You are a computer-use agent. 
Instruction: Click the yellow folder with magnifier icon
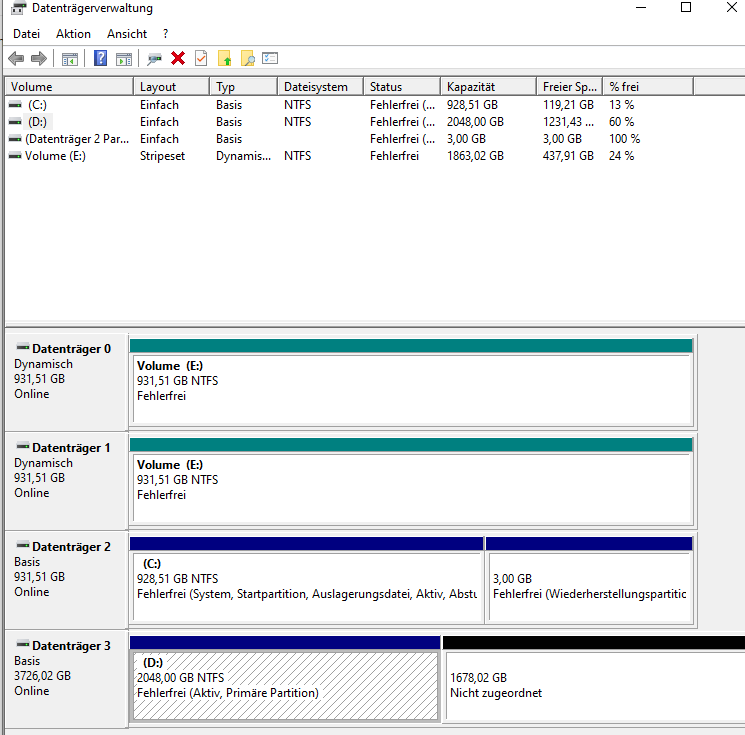pyautogui.click(x=248, y=58)
